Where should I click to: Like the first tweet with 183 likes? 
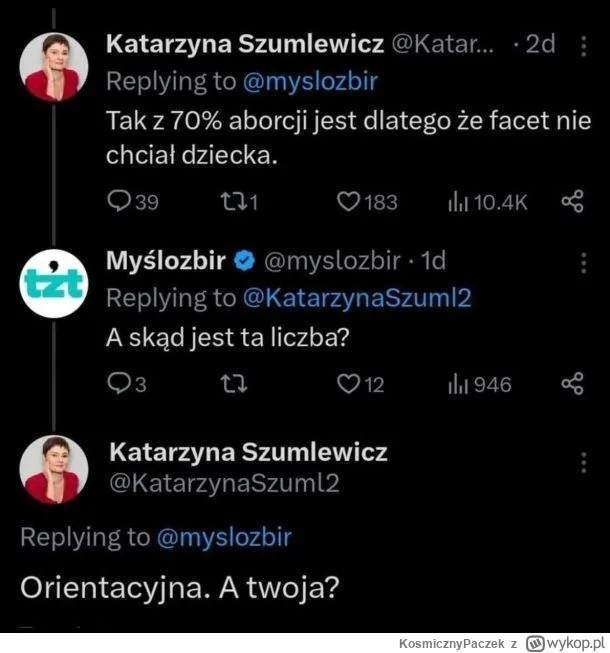347,202
